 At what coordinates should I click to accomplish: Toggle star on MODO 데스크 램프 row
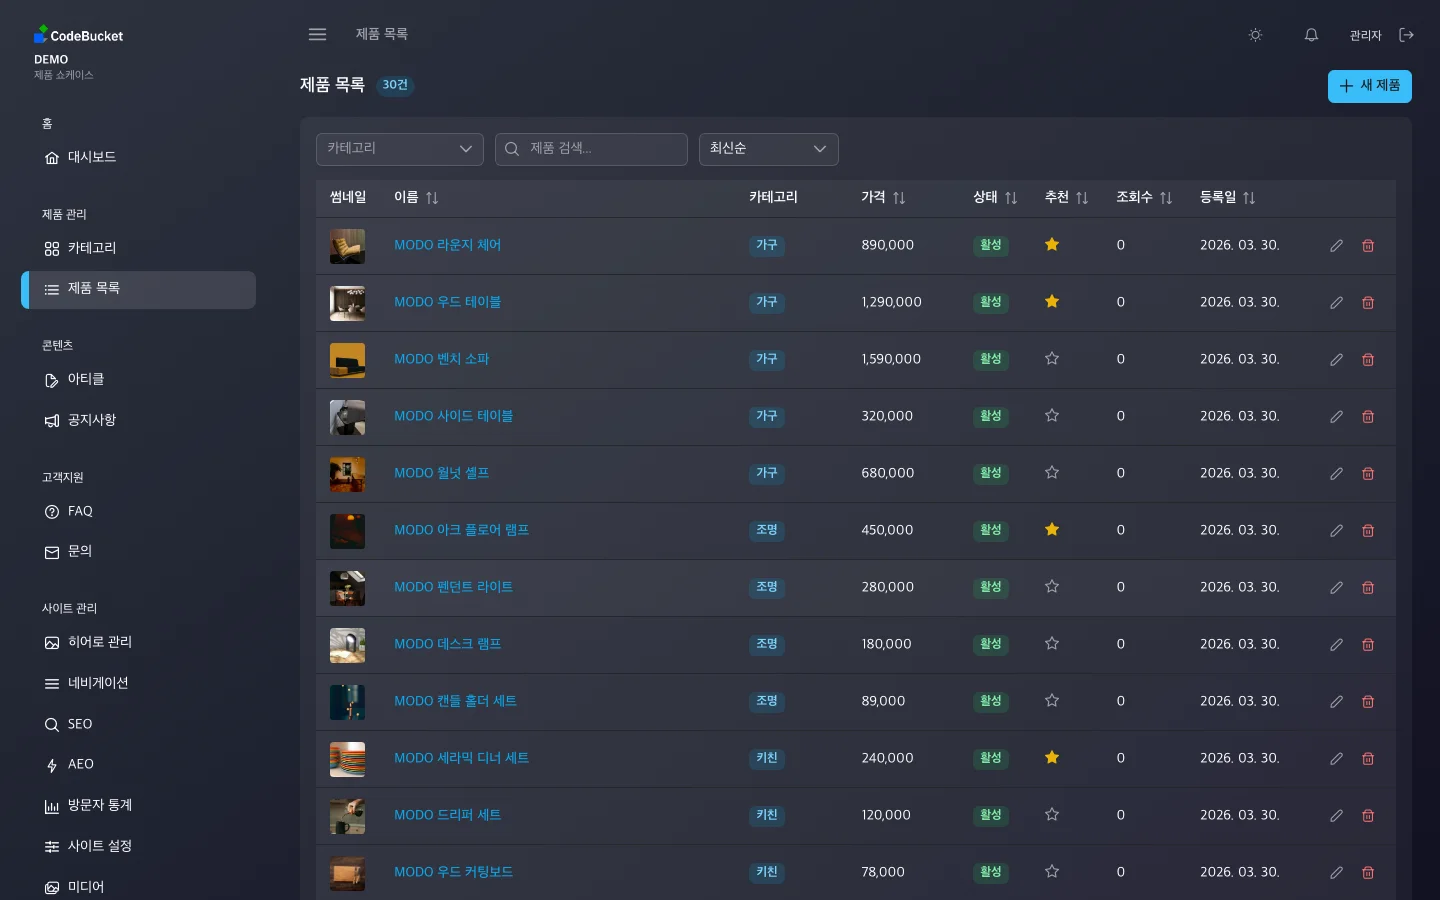point(1051,644)
